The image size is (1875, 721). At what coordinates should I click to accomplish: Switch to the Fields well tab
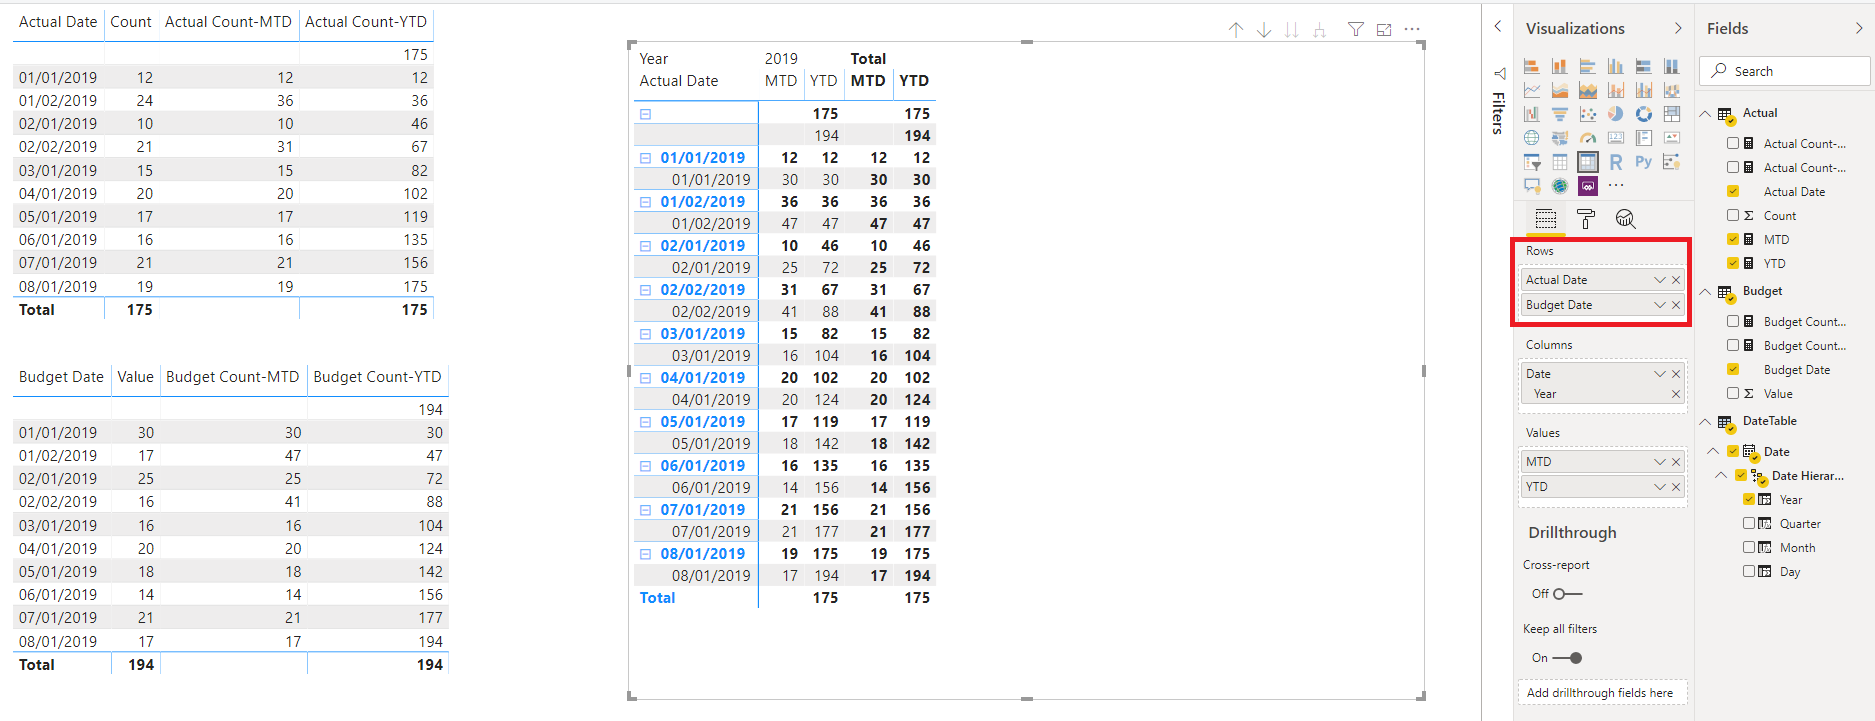click(x=1546, y=219)
